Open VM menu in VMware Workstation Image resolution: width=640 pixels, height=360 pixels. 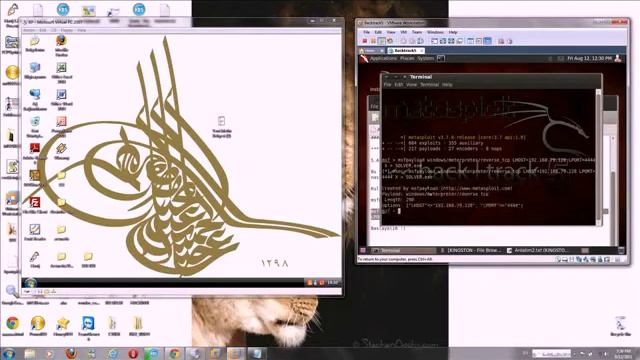pos(404,32)
